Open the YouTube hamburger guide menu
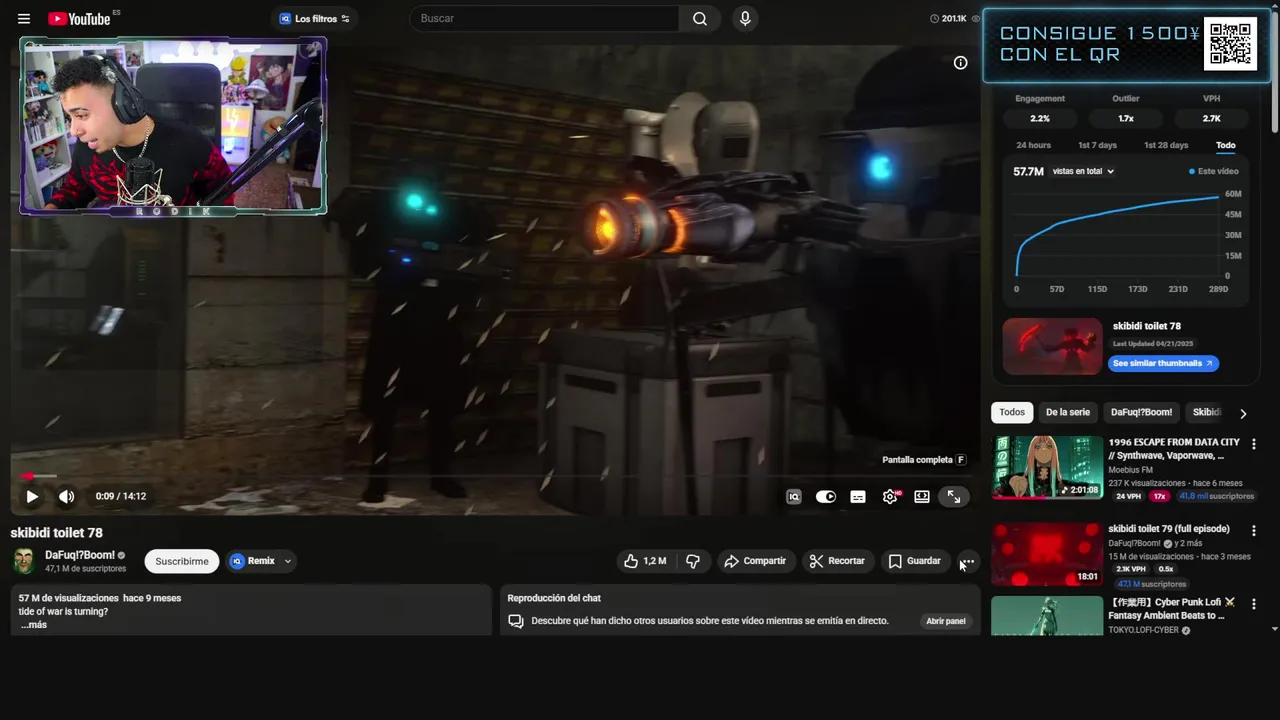Screen dimensions: 1280x720 pos(24,19)
